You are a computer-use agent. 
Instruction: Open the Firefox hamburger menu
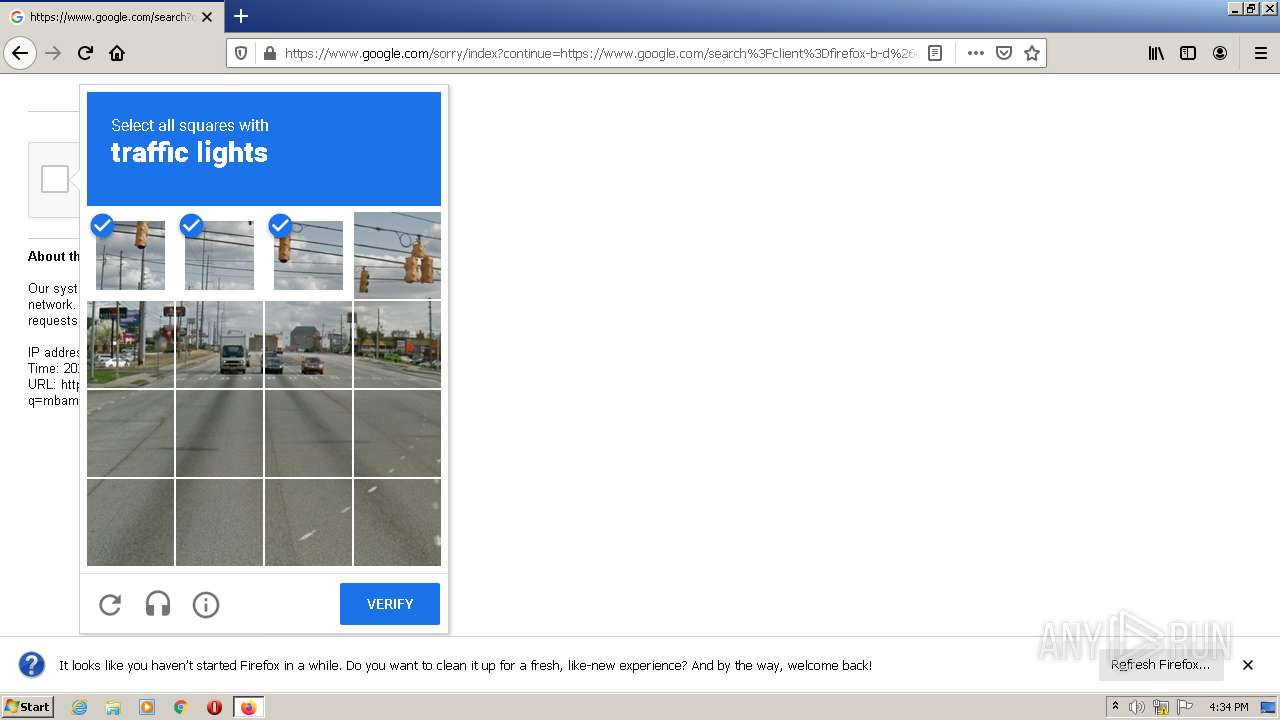pos(1261,53)
